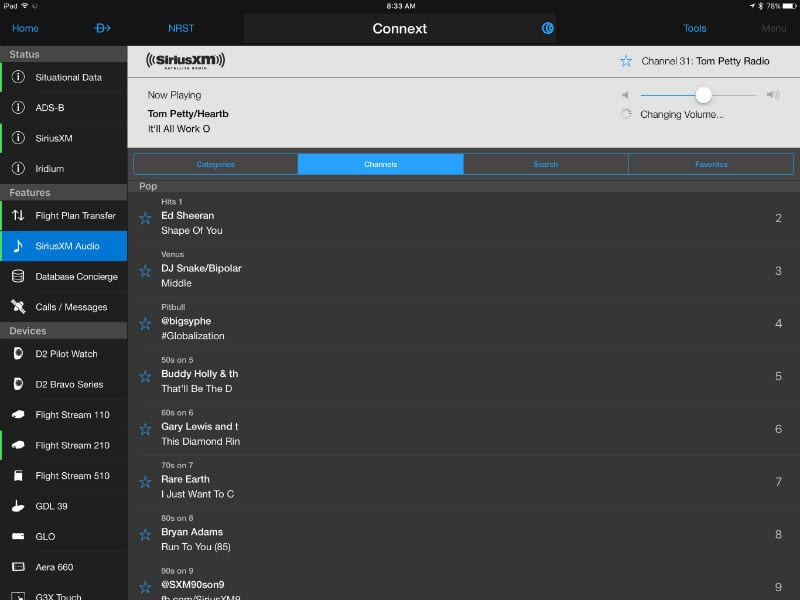Select Aera 660 device icon
800x600 pixels.
pyautogui.click(x=18, y=567)
